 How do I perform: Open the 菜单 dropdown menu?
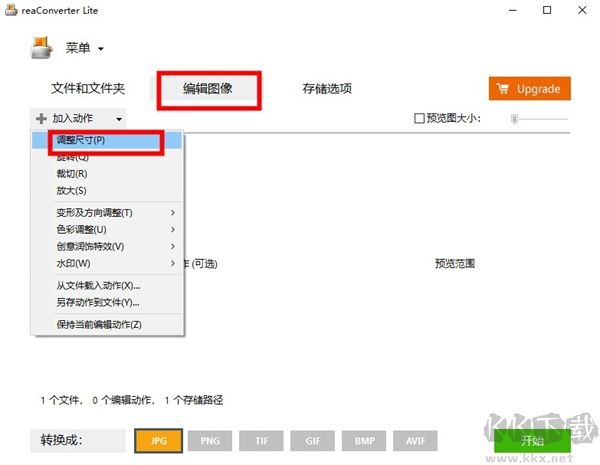85,48
